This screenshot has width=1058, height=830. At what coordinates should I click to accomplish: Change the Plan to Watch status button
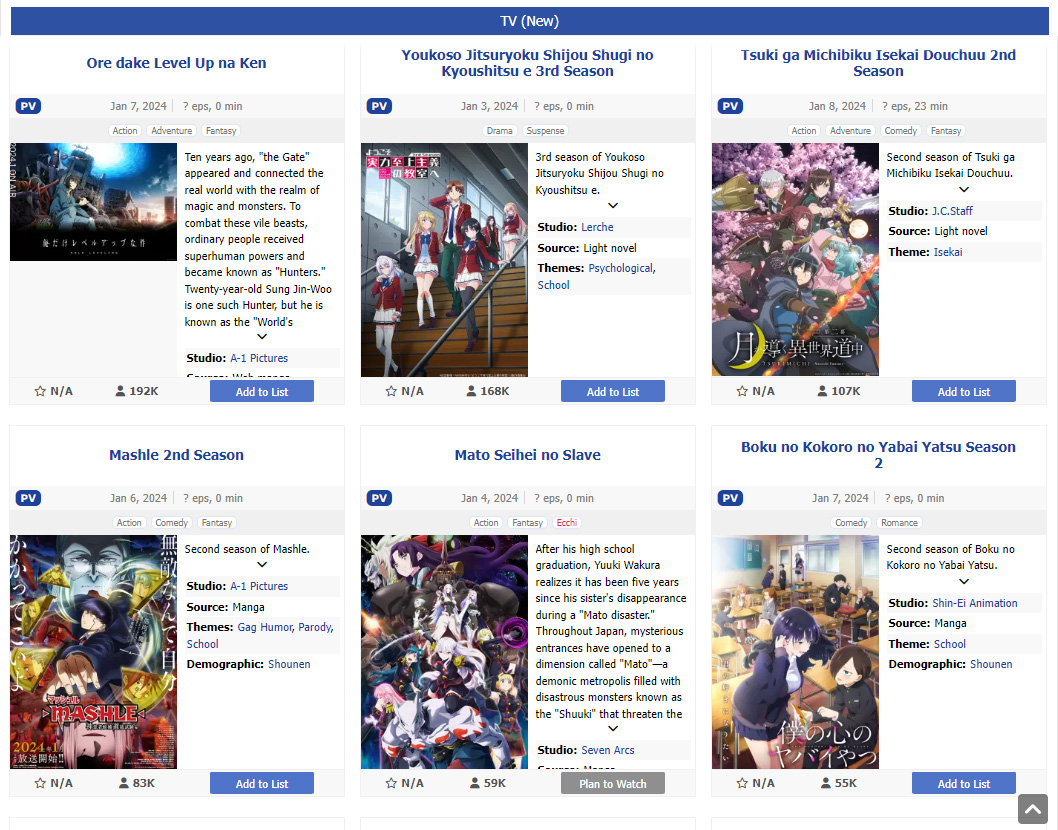click(613, 783)
